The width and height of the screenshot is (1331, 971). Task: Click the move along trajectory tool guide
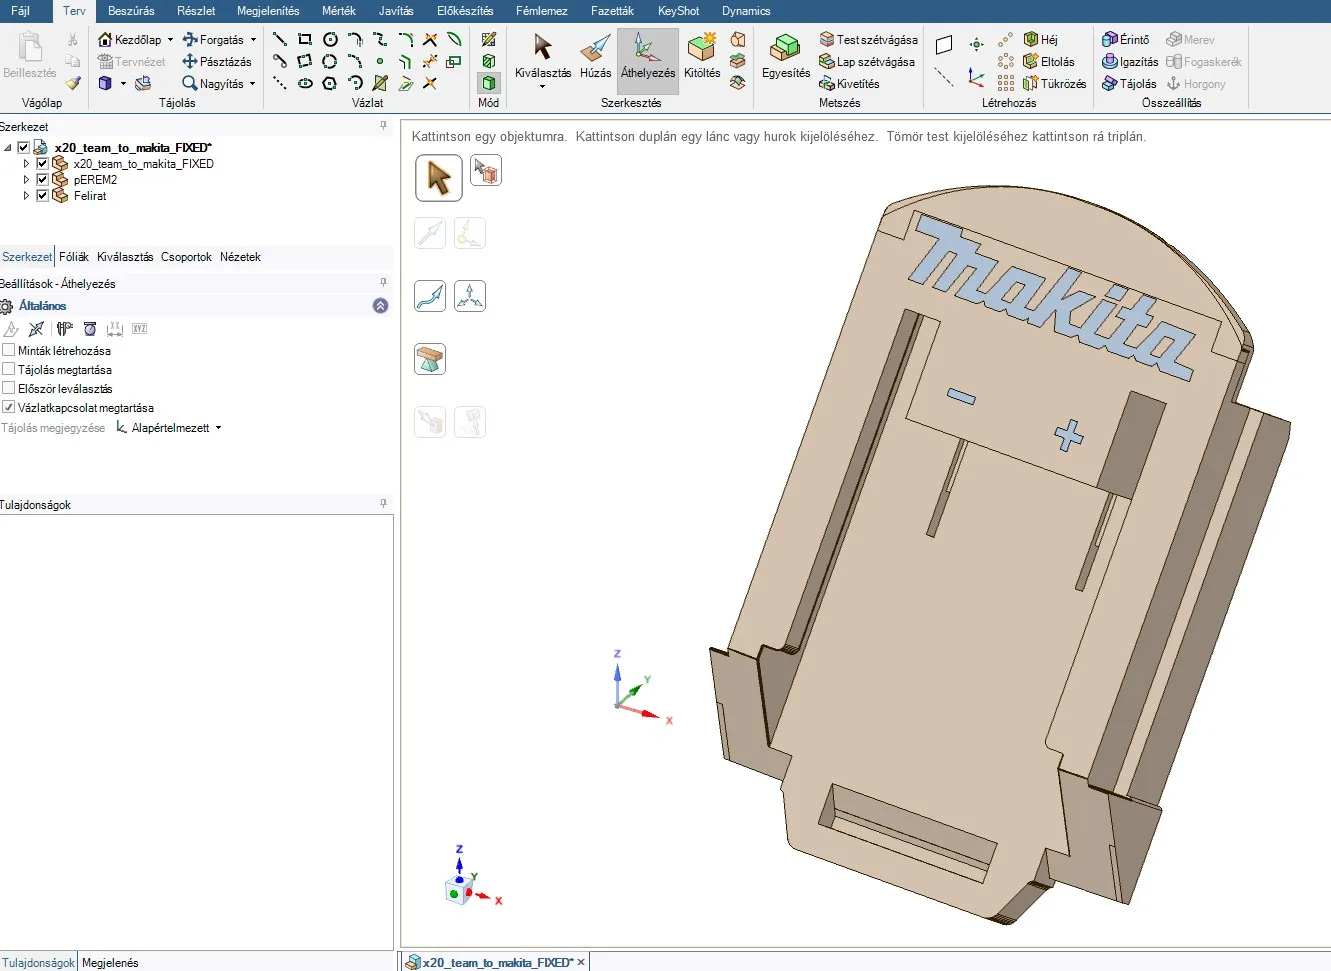click(x=430, y=296)
